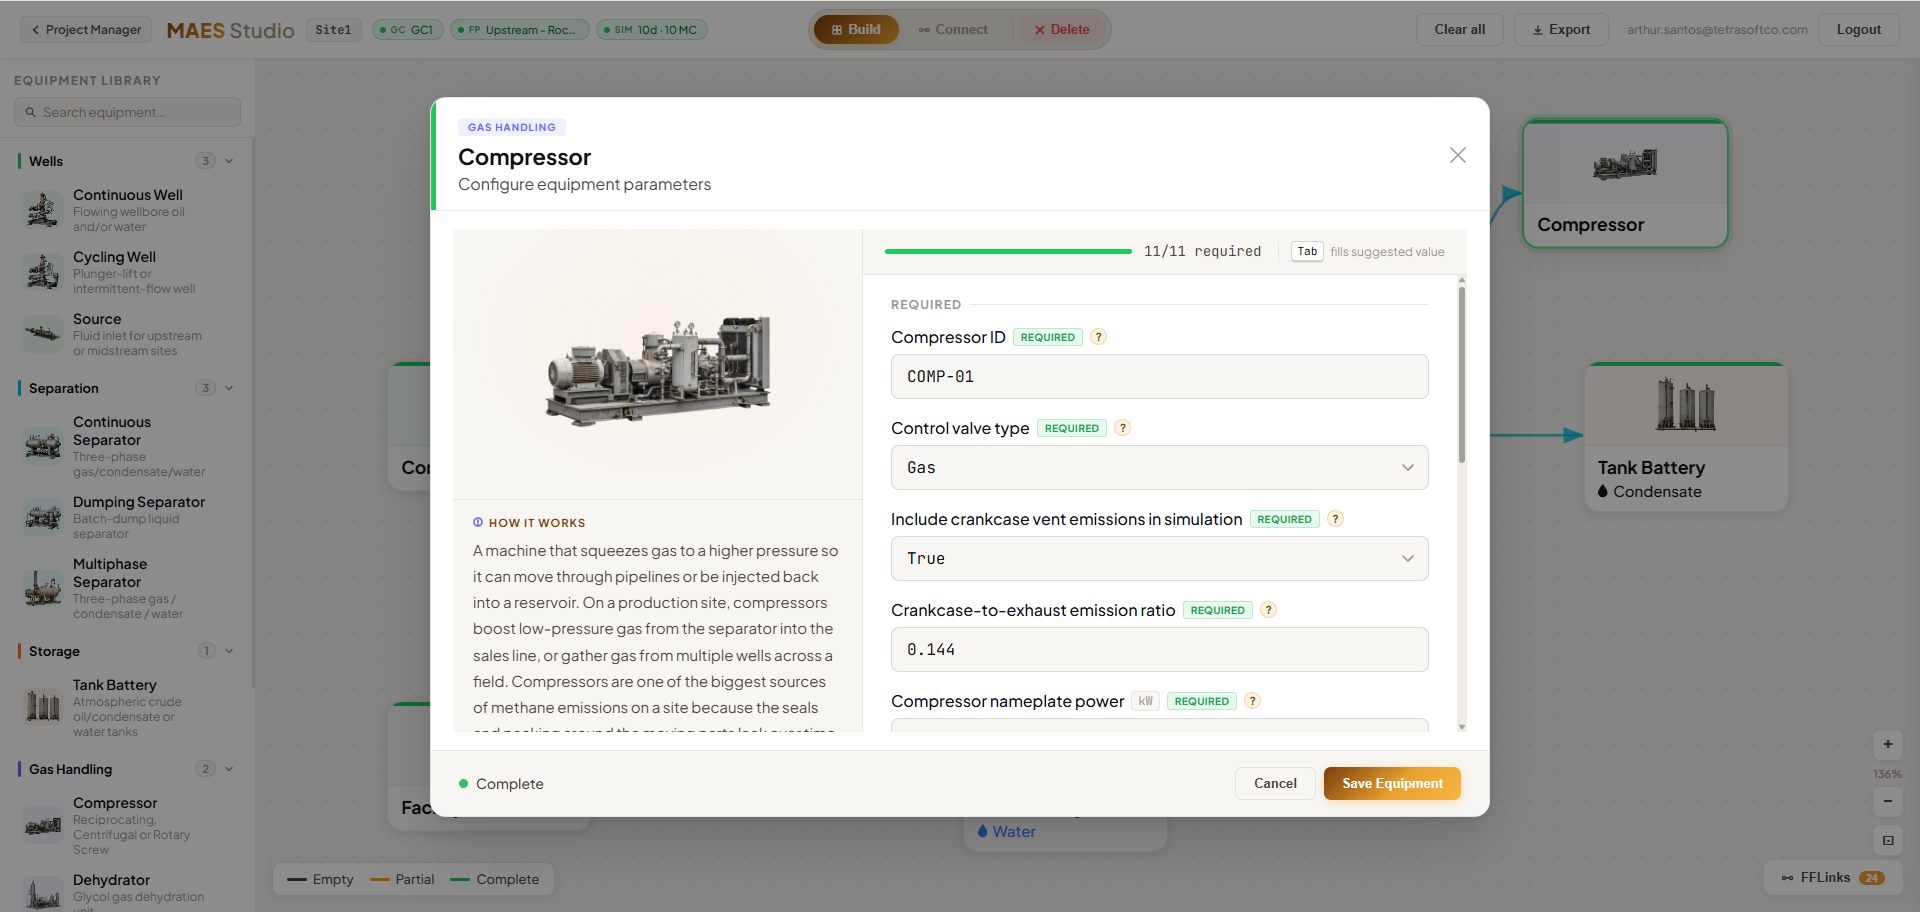1920x912 pixels.
Task: Open the SIM 10d 10 MC chip
Action: (x=652, y=30)
